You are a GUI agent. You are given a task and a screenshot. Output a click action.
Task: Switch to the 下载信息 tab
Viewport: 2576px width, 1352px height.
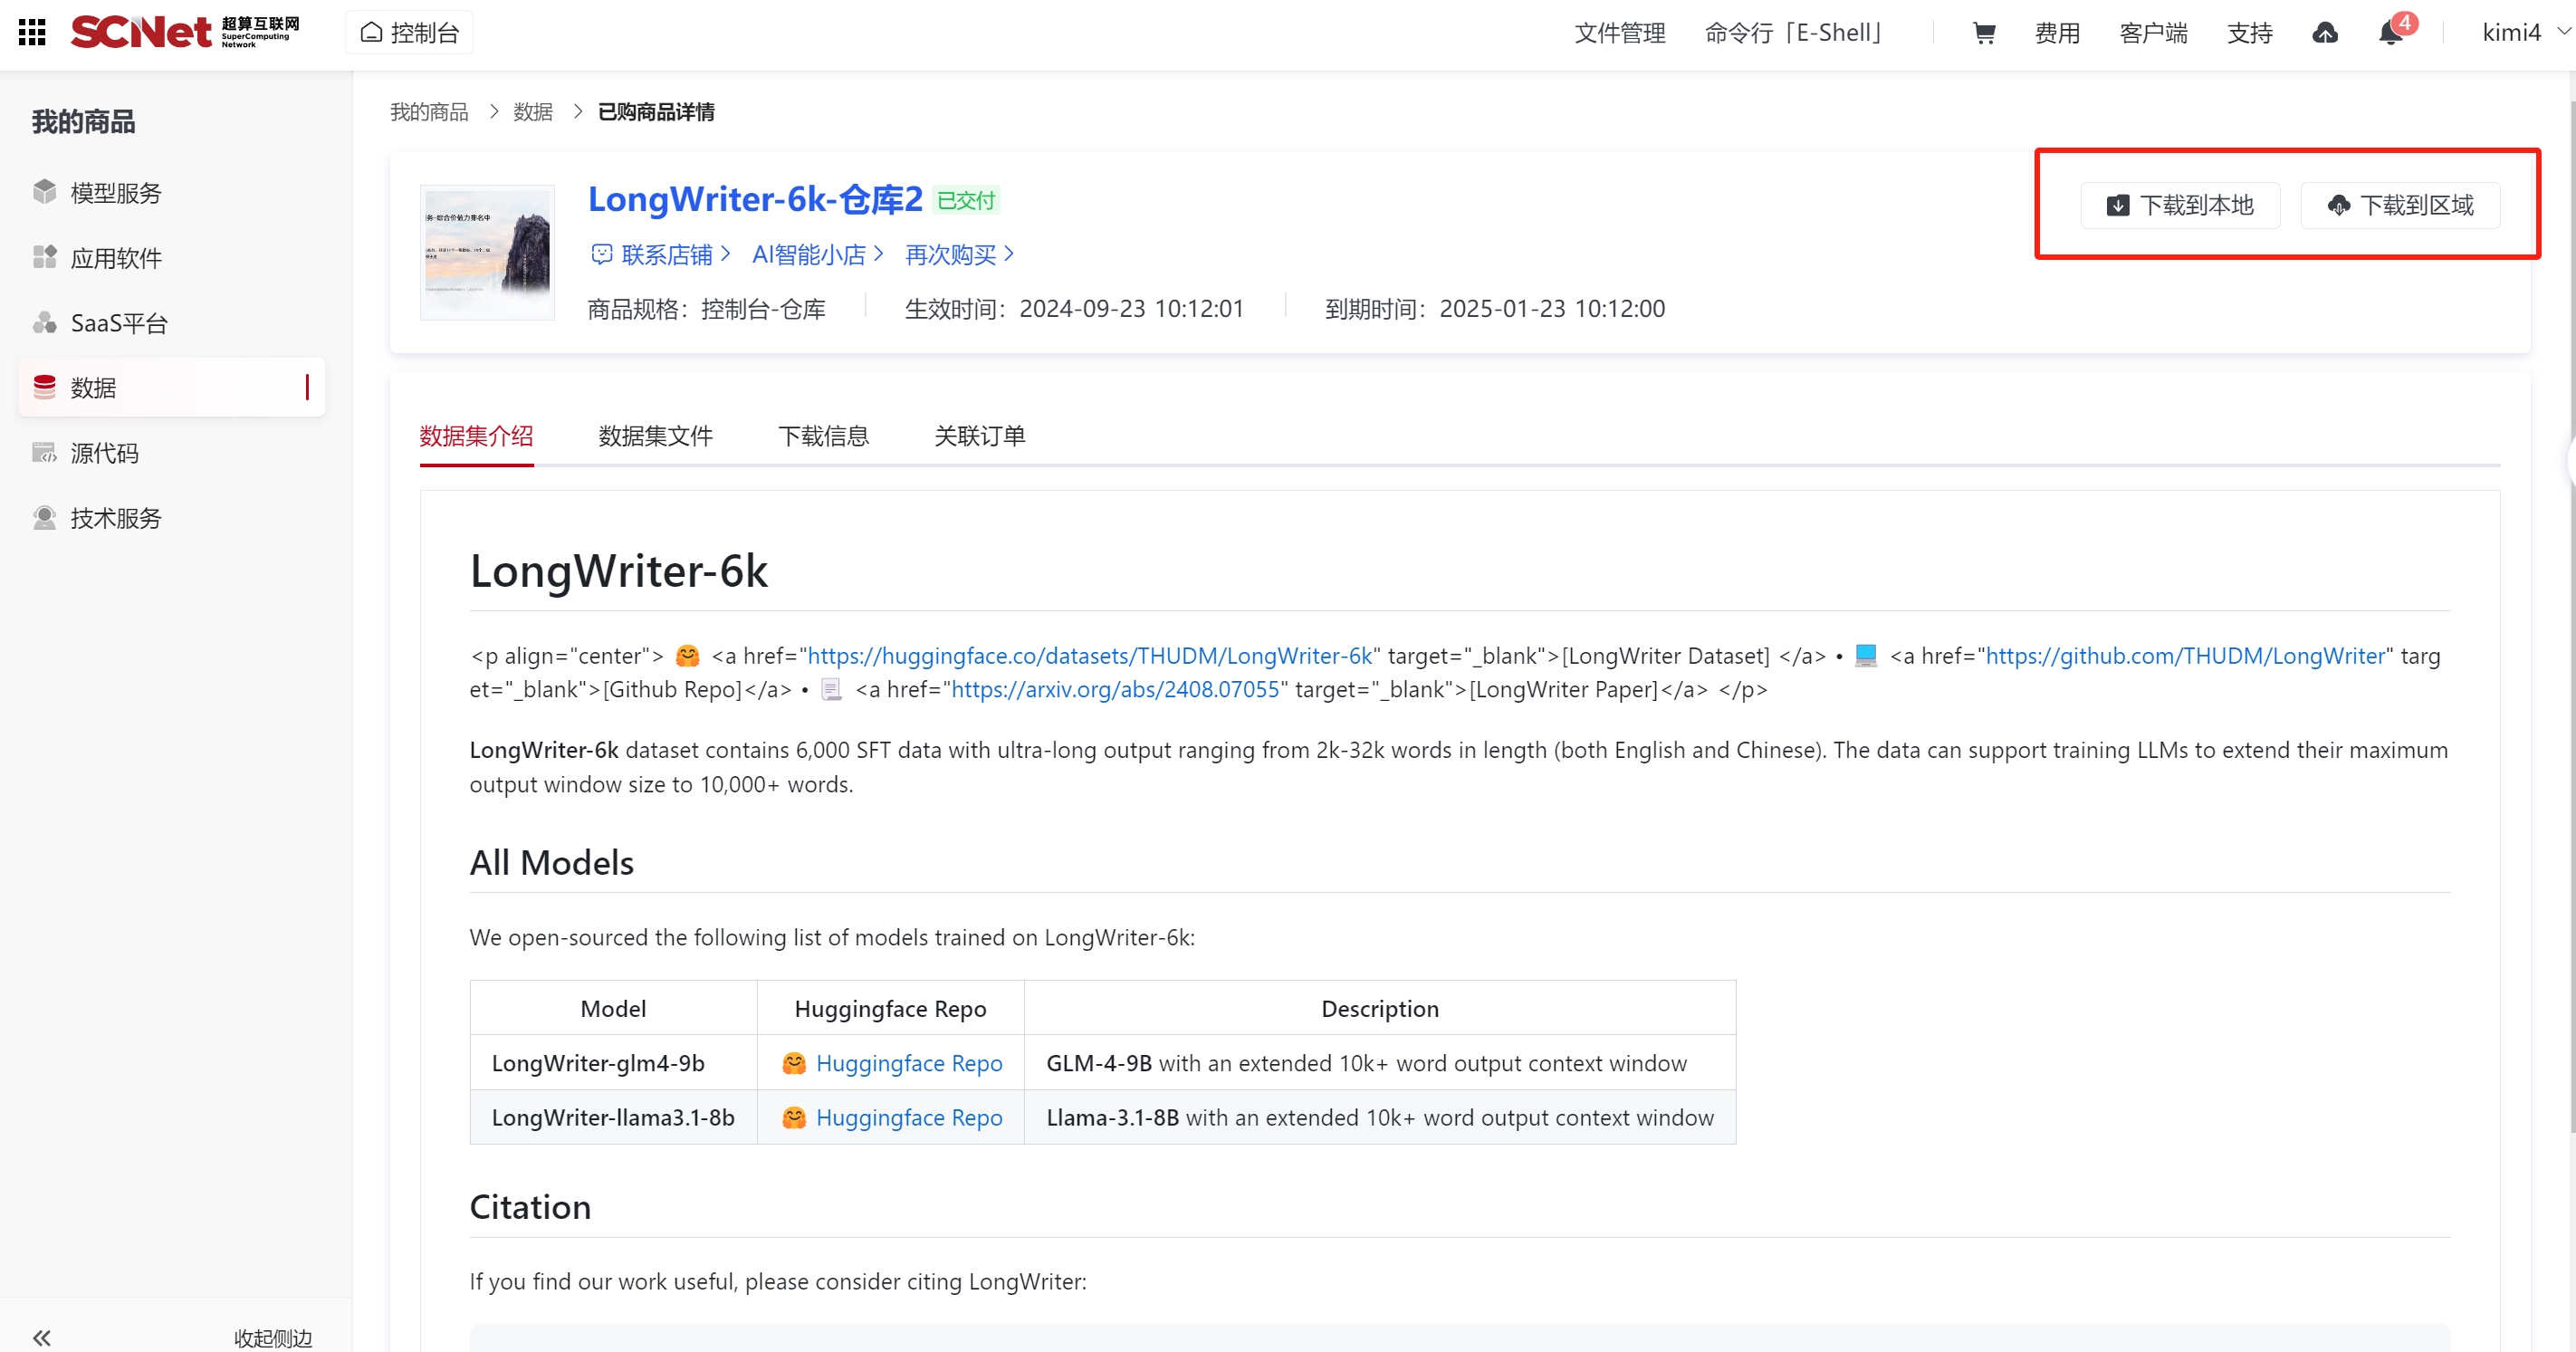[x=823, y=436]
